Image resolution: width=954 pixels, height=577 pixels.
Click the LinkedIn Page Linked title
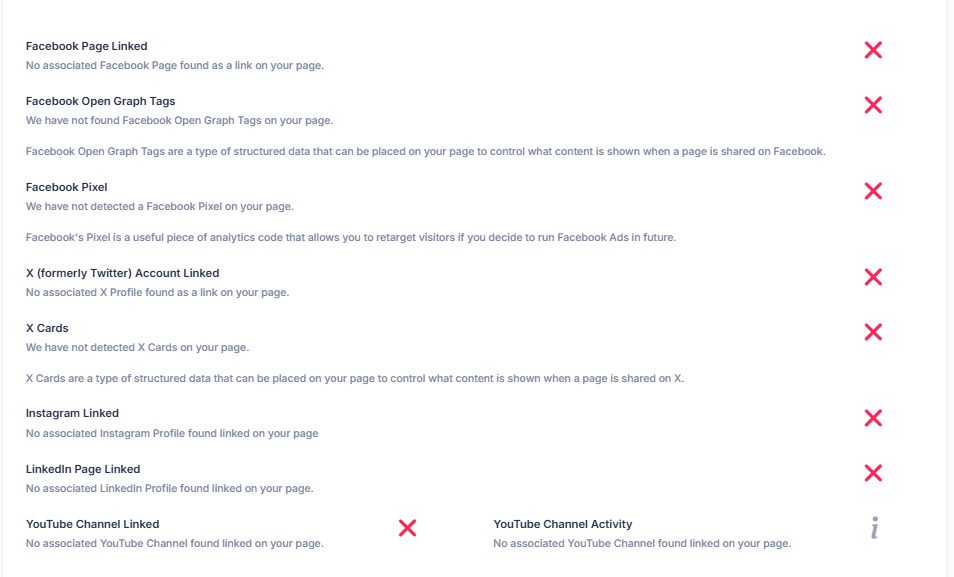(83, 469)
